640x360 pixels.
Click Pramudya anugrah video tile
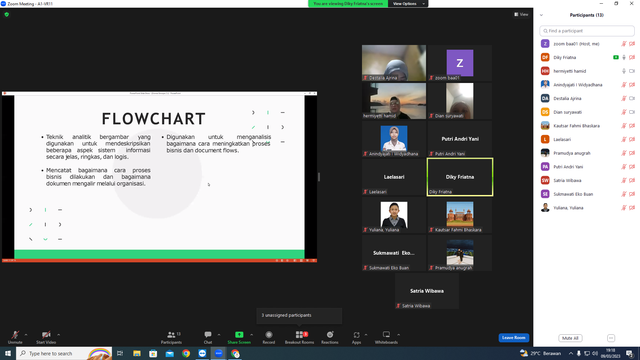click(460, 253)
